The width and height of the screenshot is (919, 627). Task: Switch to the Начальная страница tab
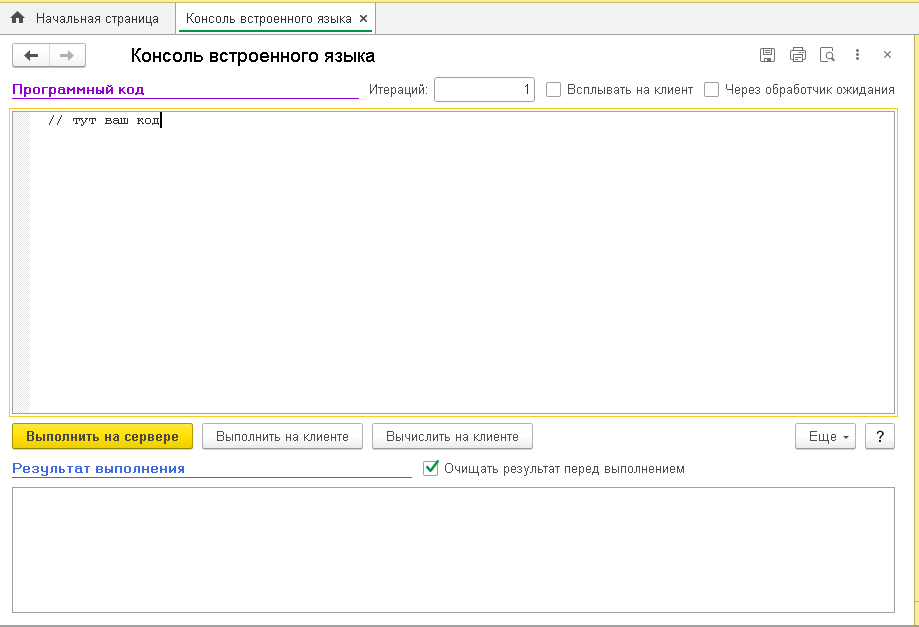pyautogui.click(x=86, y=18)
